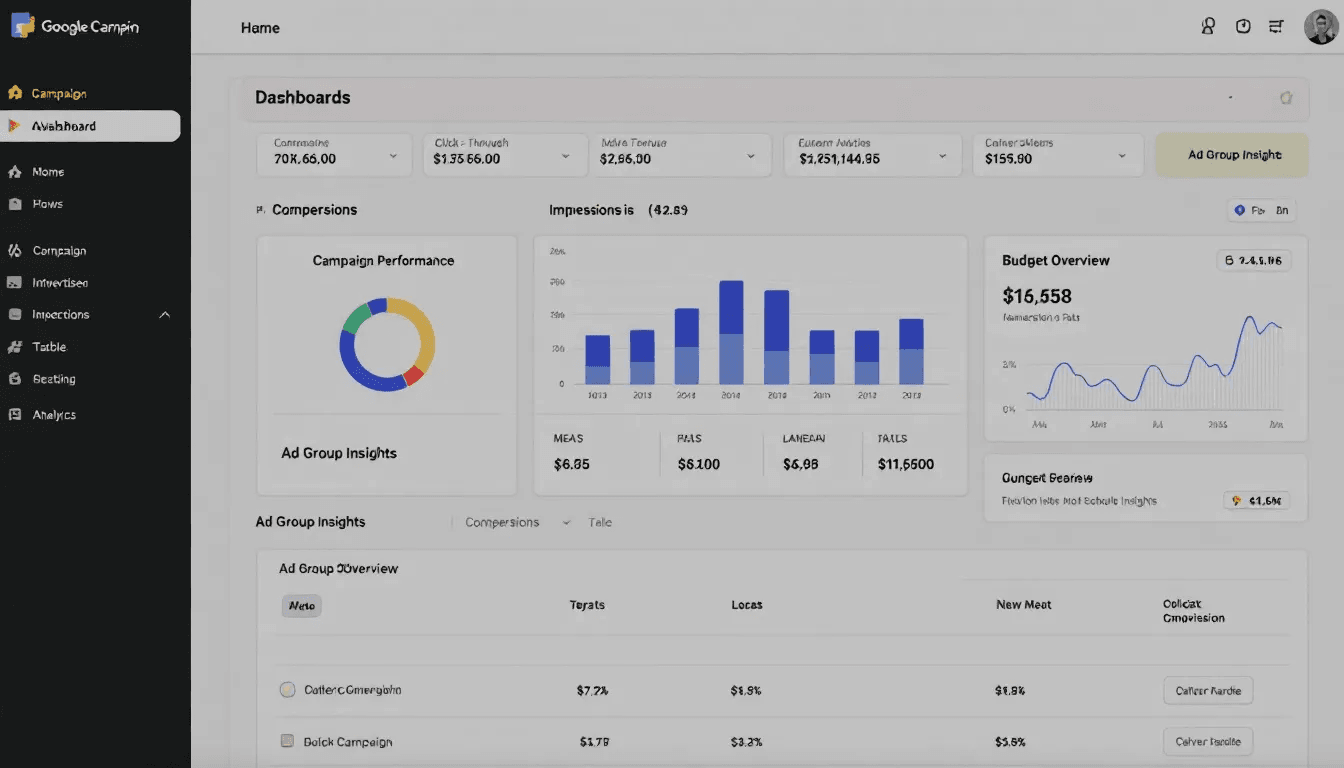The image size is (1344, 768).
Task: Click the Google Campin logo icon
Action: (22, 27)
